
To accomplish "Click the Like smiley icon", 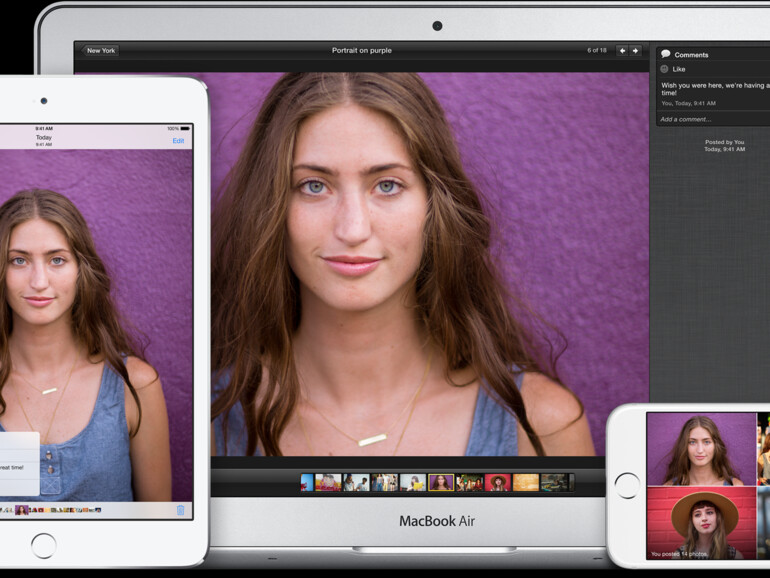I will coord(664,69).
